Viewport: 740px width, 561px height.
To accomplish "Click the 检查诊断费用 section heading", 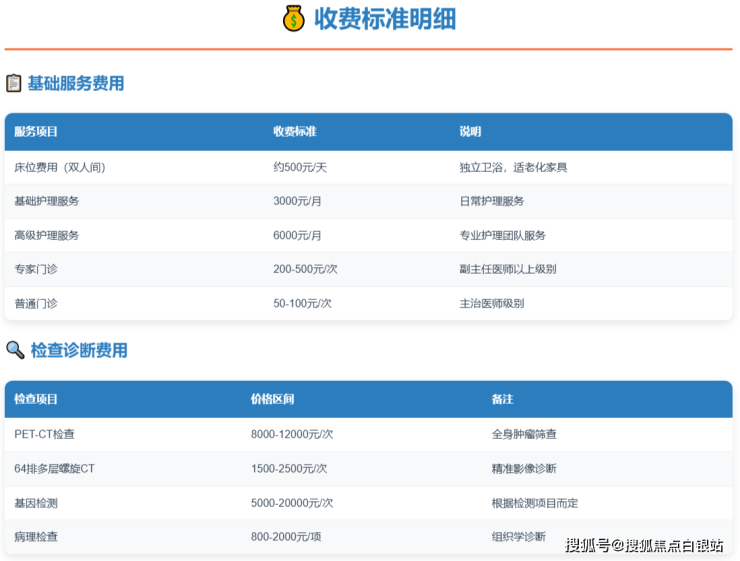I will pos(79,350).
